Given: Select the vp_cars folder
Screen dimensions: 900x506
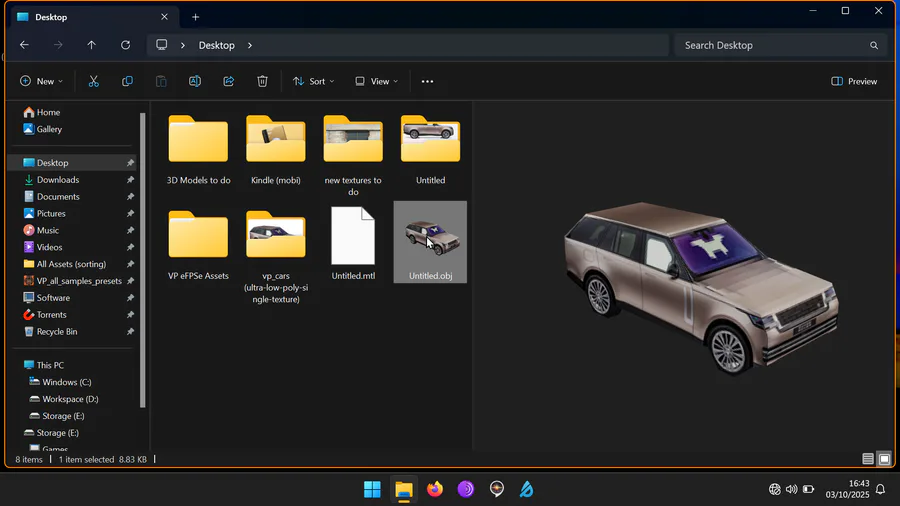Looking at the screenshot, I should click(x=276, y=256).
